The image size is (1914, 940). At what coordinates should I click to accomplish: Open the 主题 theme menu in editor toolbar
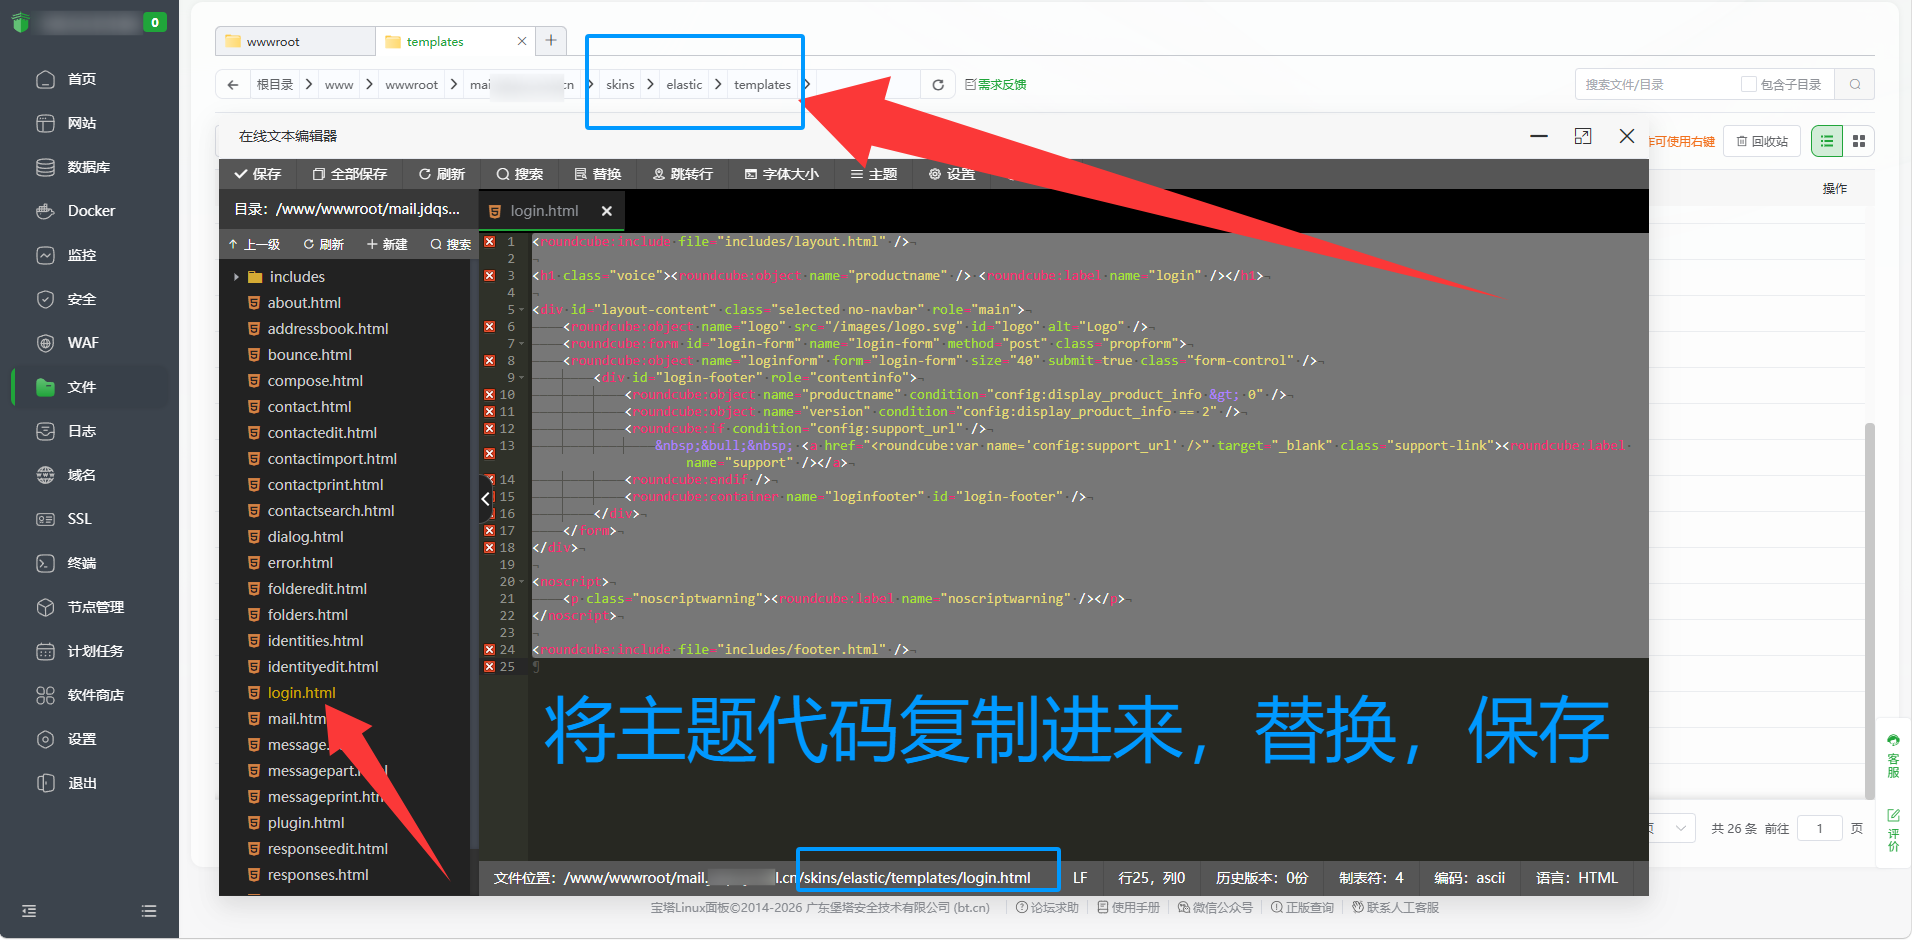tap(873, 174)
